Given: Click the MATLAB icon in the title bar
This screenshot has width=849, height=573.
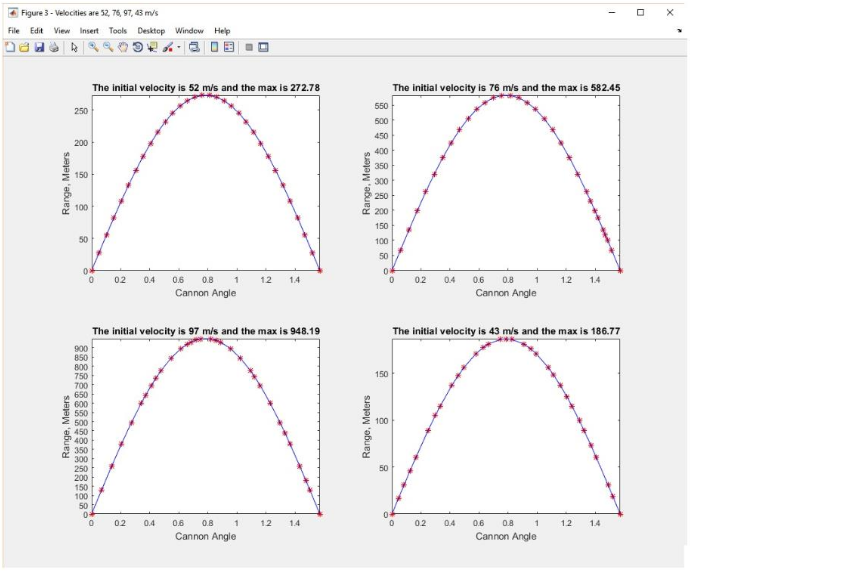Looking at the screenshot, I should point(13,12).
